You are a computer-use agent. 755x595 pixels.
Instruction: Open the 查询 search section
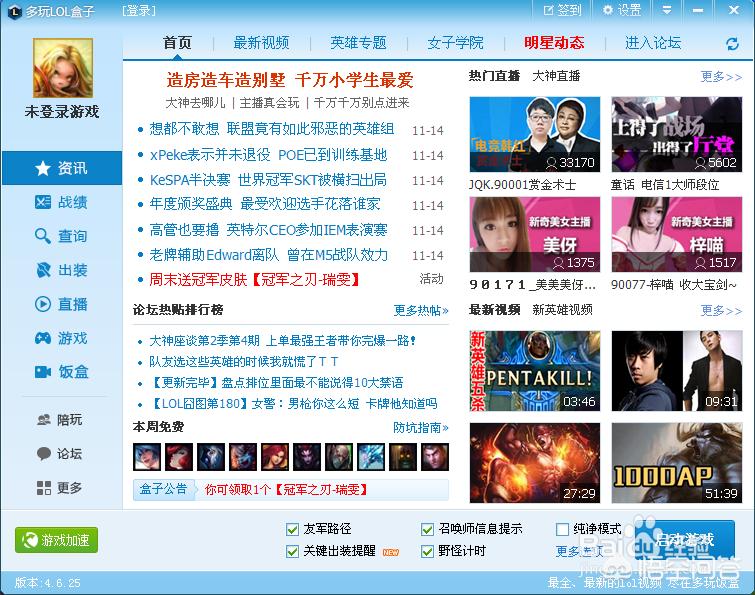62,236
